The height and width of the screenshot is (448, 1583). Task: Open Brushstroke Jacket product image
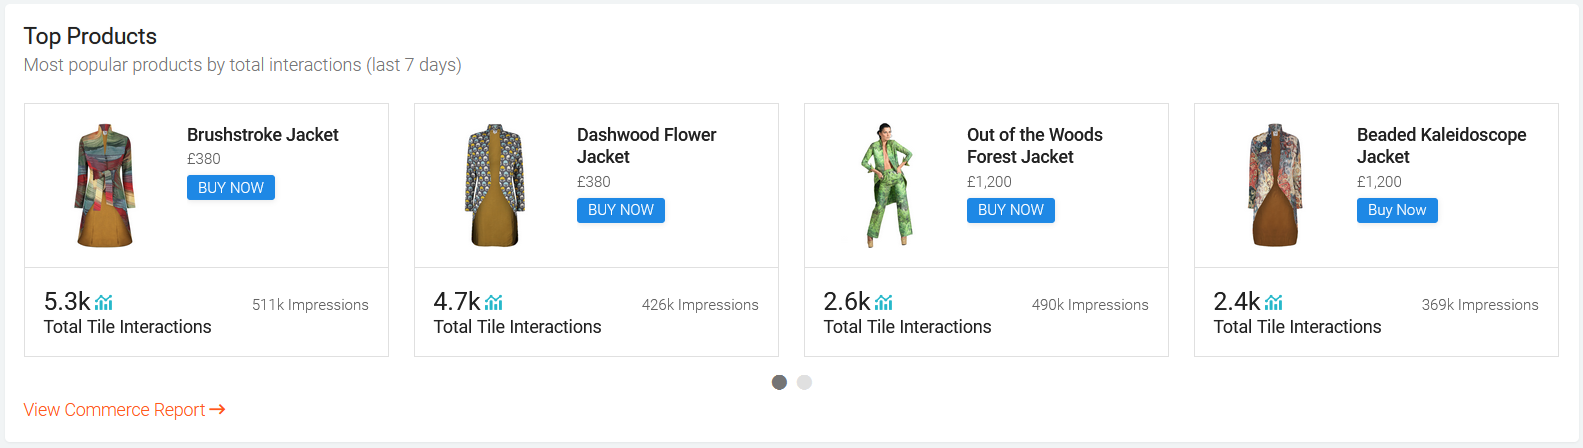[105, 186]
